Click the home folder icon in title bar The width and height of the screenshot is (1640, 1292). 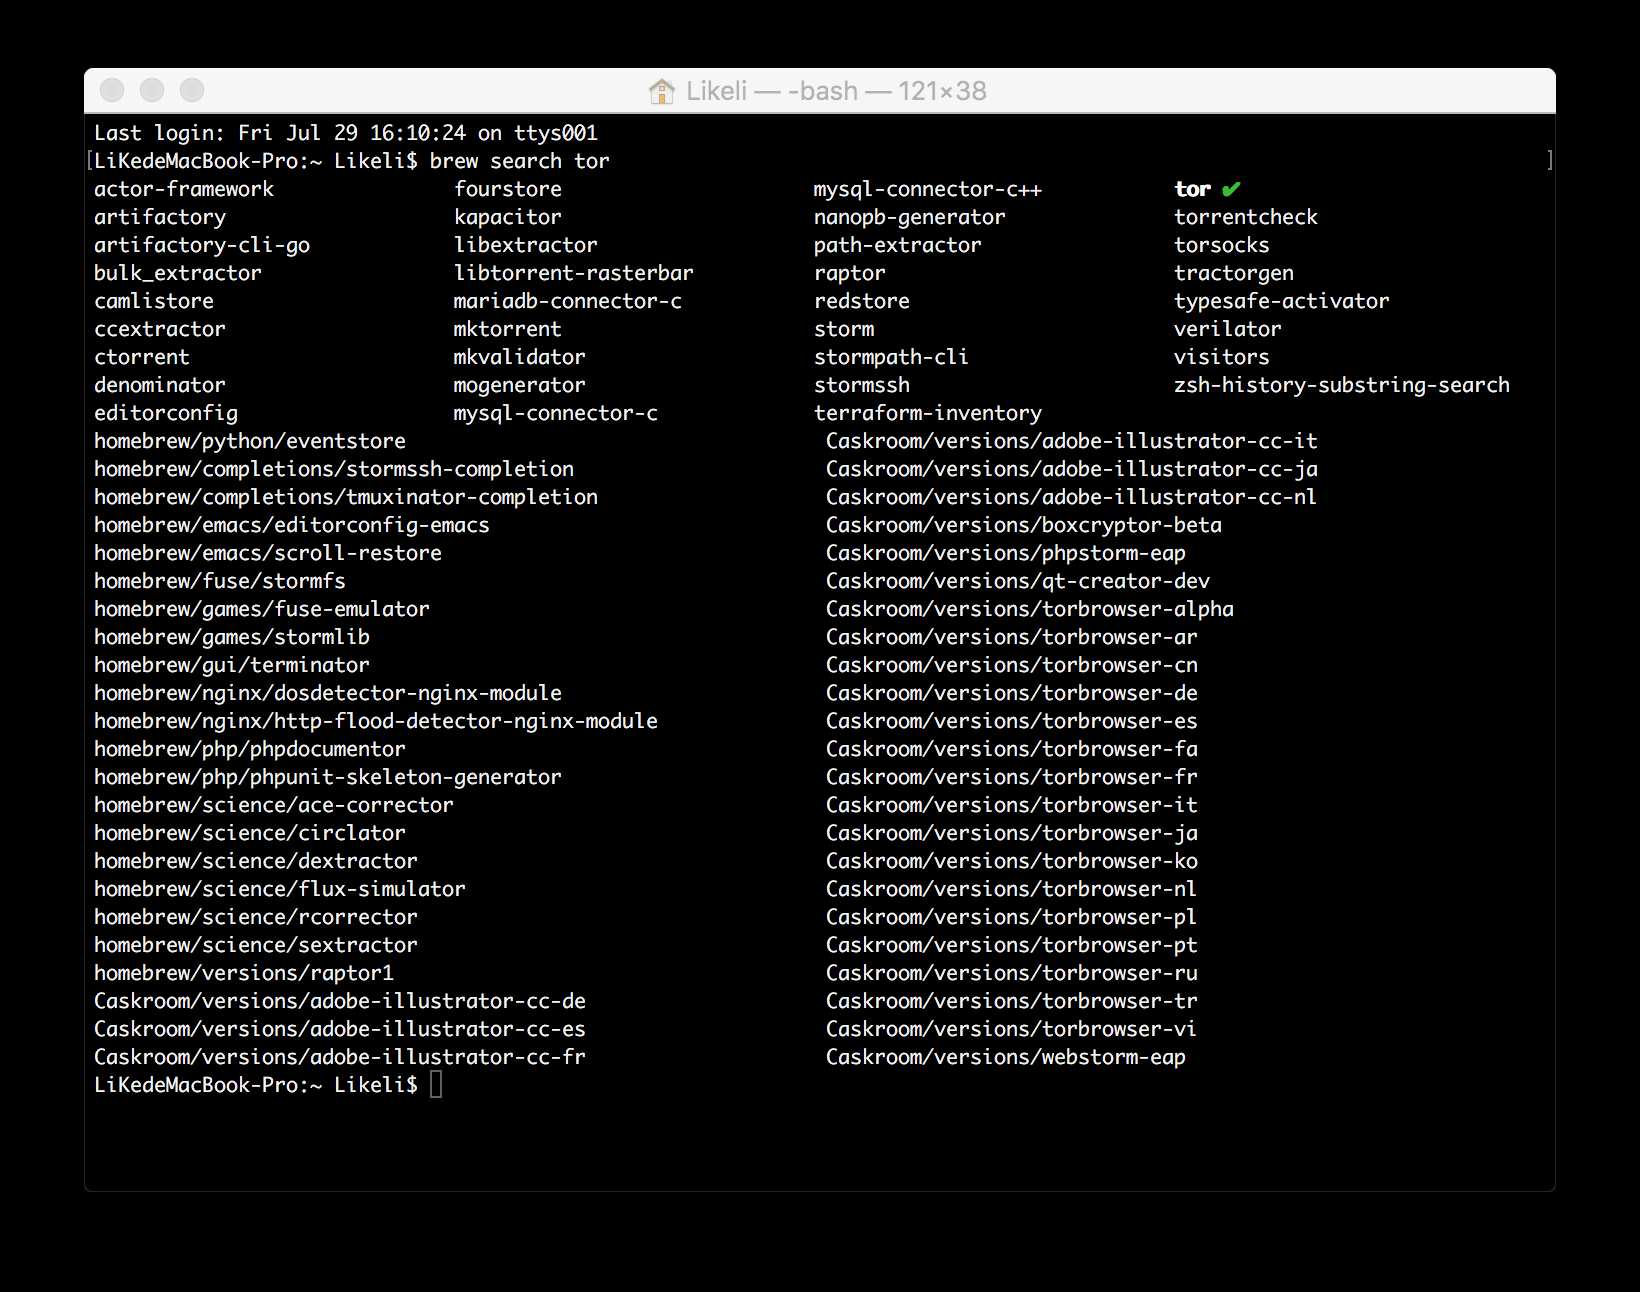click(662, 92)
